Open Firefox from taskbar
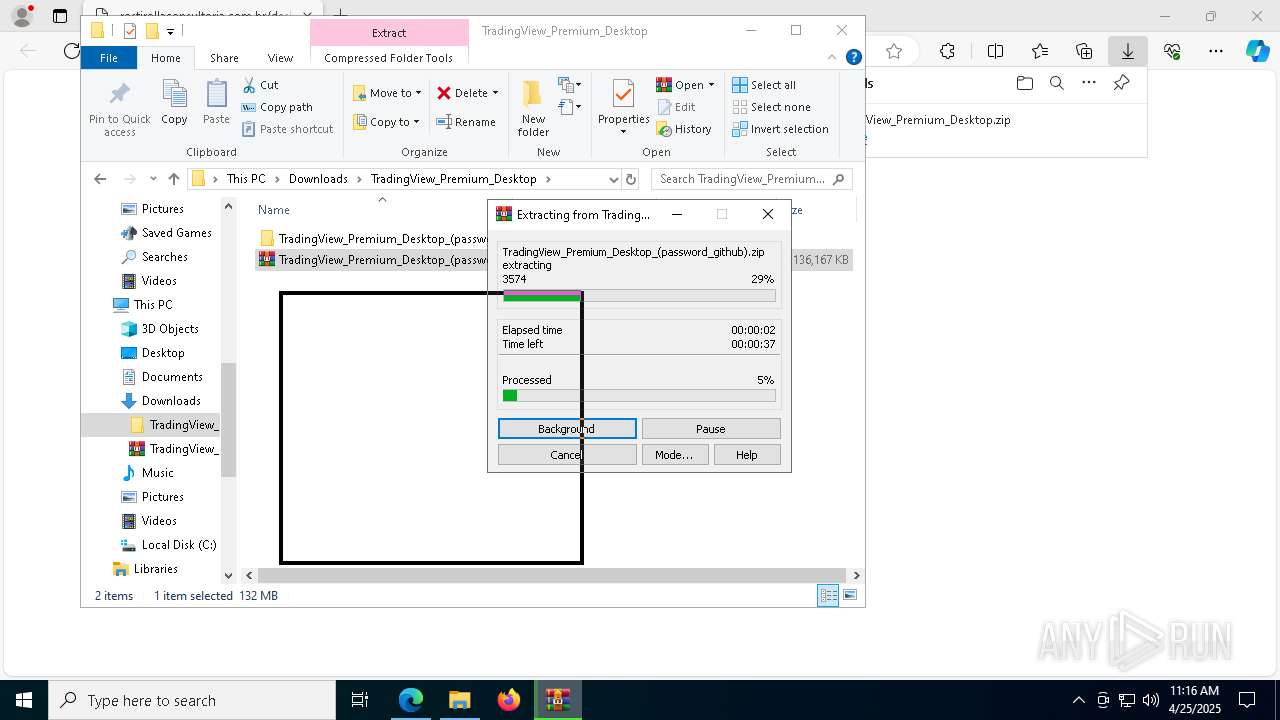1280x720 pixels. point(509,700)
